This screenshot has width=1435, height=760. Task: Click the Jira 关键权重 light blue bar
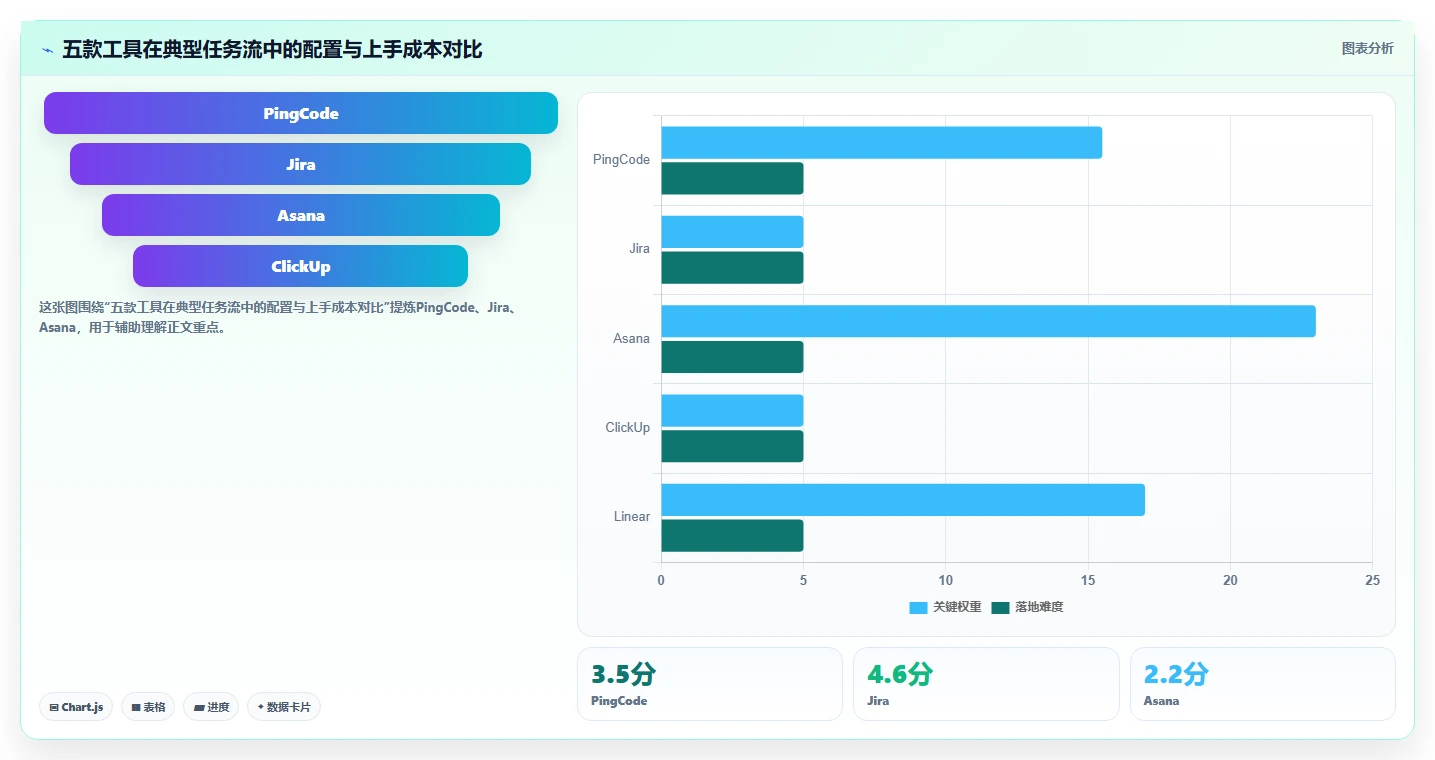(x=732, y=232)
